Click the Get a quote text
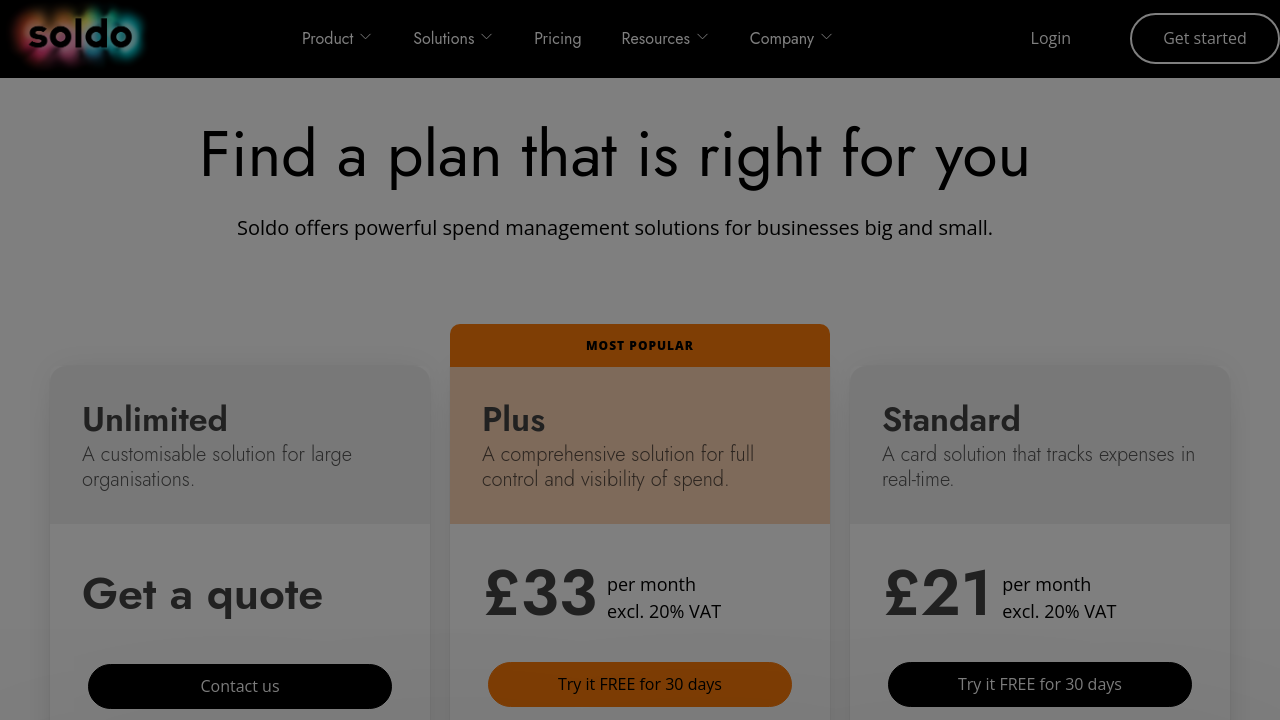Viewport: 1280px width, 720px height. tap(202, 595)
